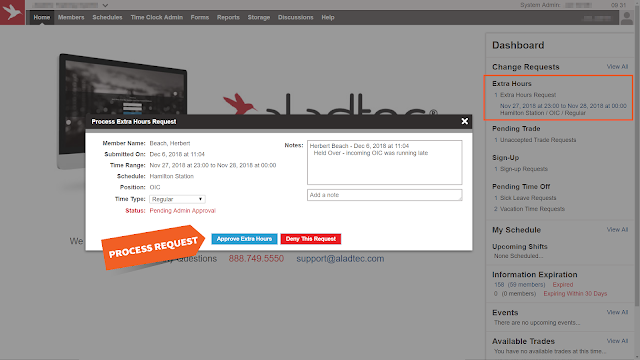This screenshot has width=640, height=360.
Task: Open the Schedules menu
Action: 107,18
